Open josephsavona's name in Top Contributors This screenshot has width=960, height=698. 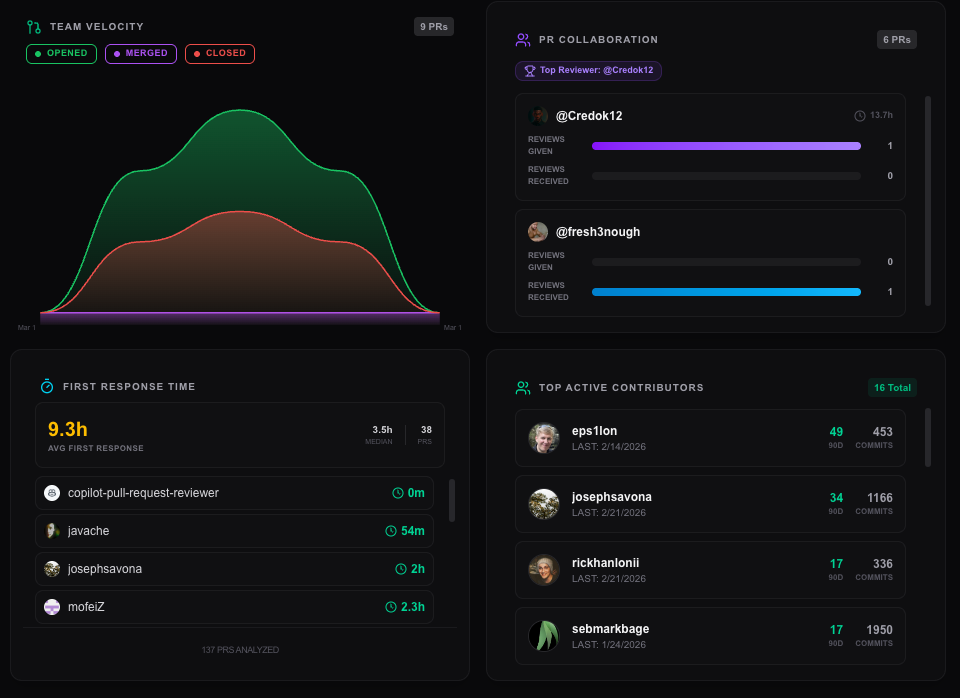point(612,497)
